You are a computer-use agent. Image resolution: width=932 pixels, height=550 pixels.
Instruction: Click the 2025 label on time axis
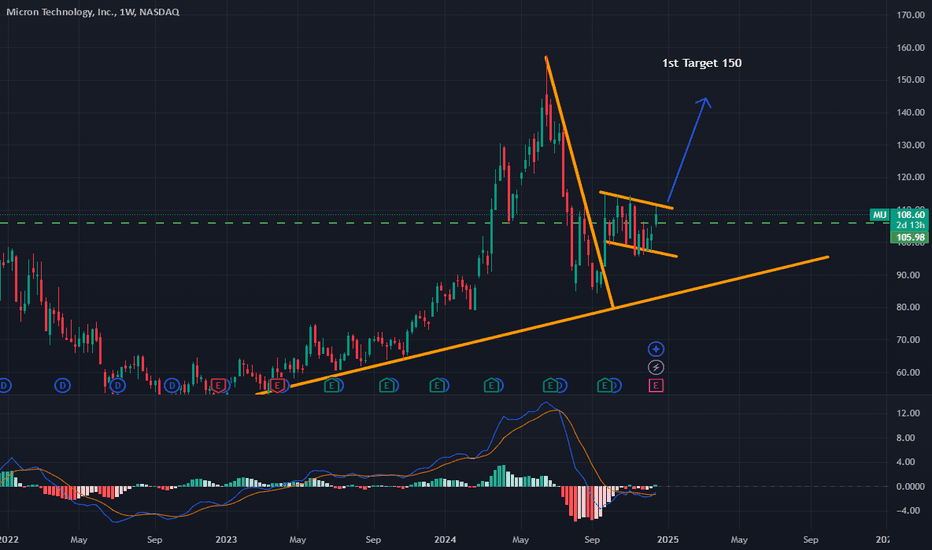pos(667,540)
